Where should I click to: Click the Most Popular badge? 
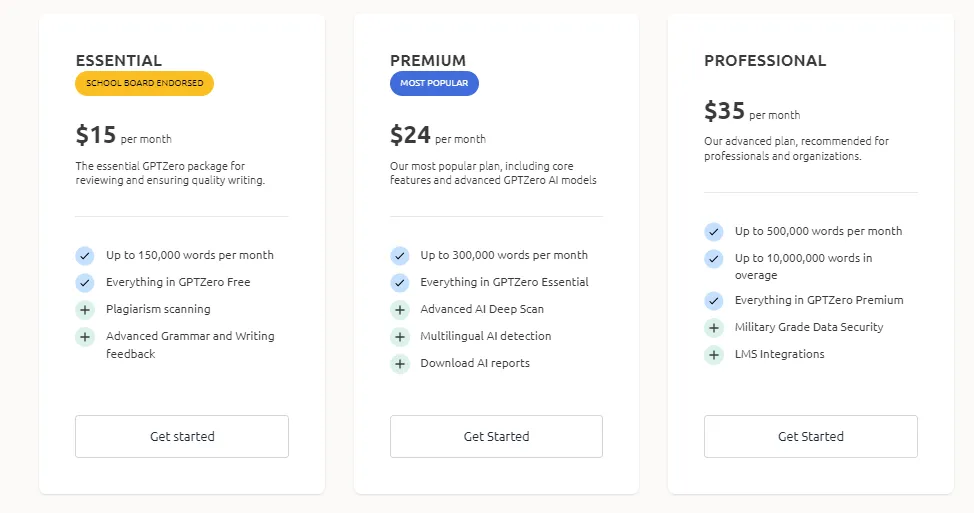pyautogui.click(x=434, y=84)
